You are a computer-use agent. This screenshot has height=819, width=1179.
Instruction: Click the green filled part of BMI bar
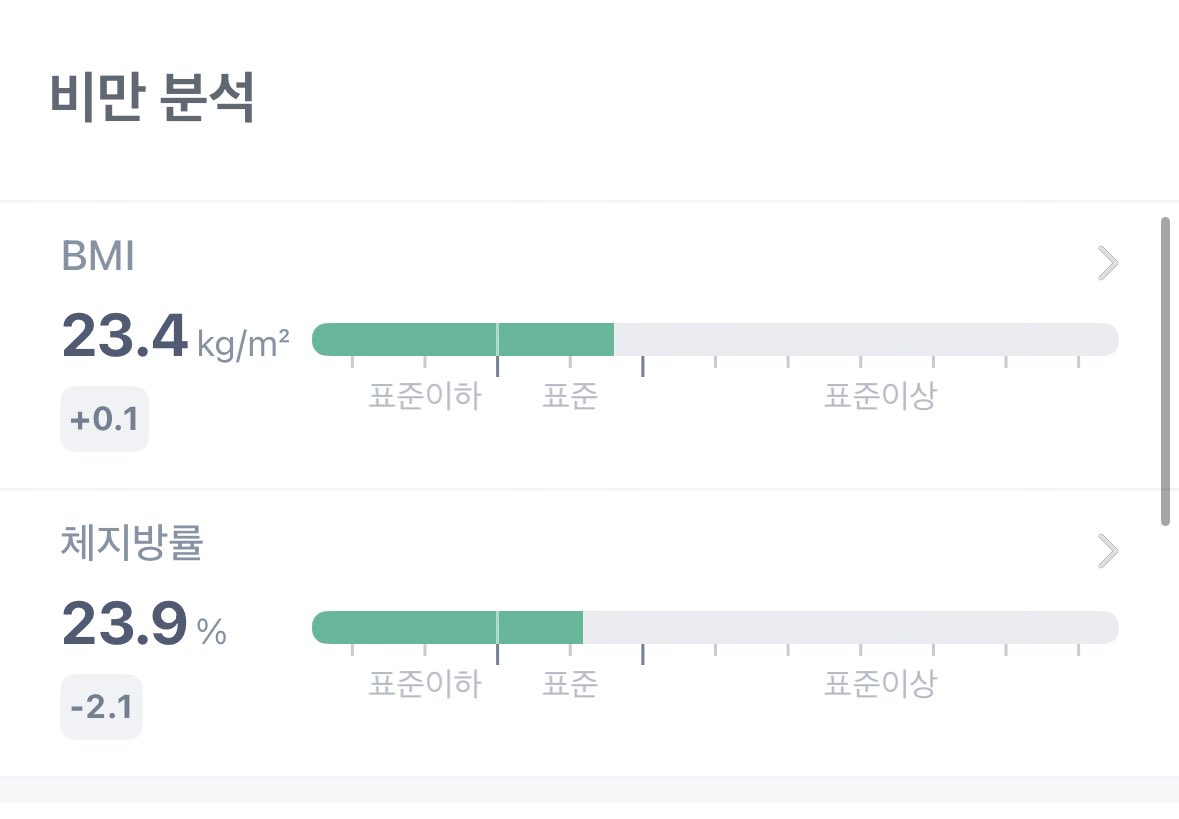[x=462, y=340]
